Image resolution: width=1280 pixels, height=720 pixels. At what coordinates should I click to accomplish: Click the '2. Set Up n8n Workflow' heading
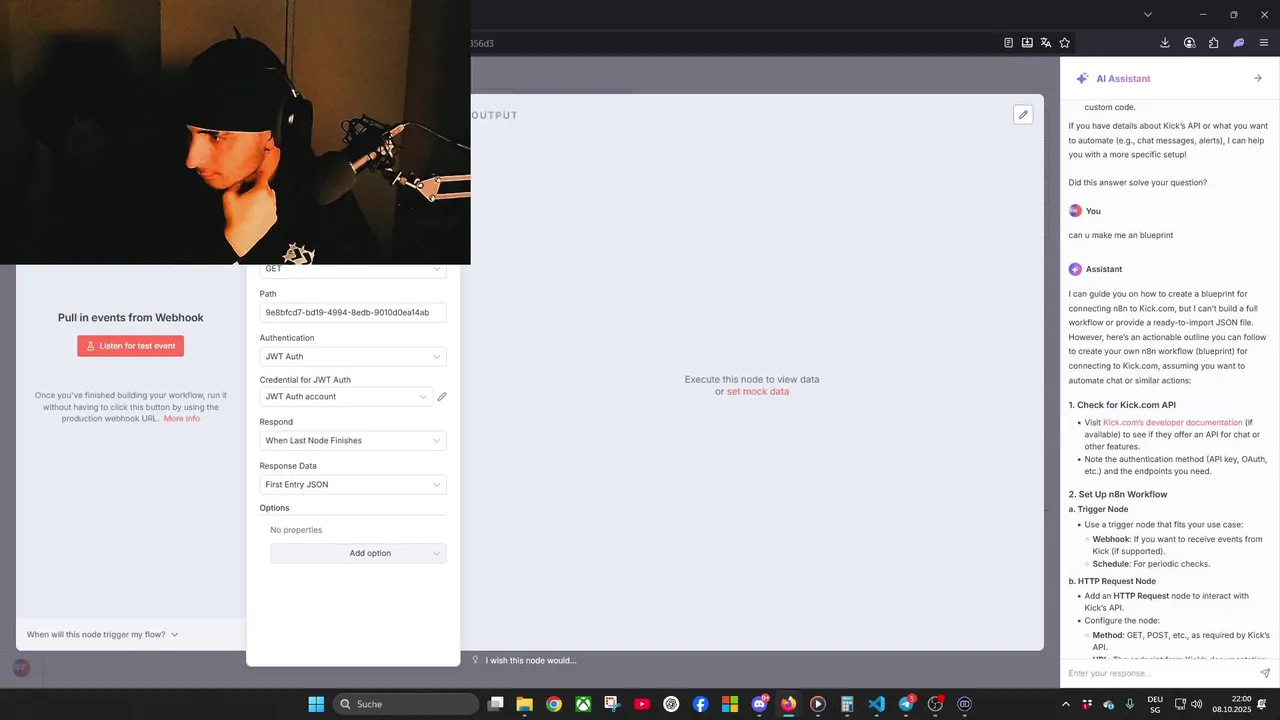pos(1118,494)
